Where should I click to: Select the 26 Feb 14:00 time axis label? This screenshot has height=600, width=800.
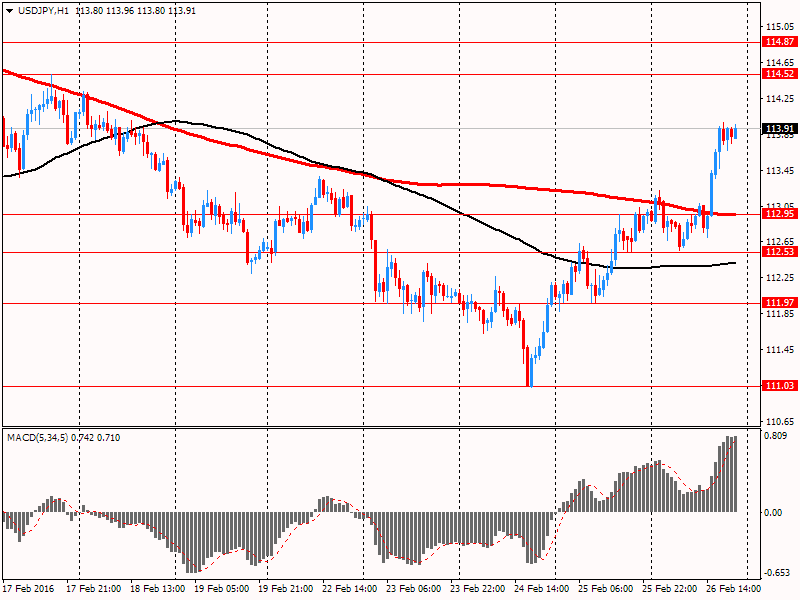[733, 588]
